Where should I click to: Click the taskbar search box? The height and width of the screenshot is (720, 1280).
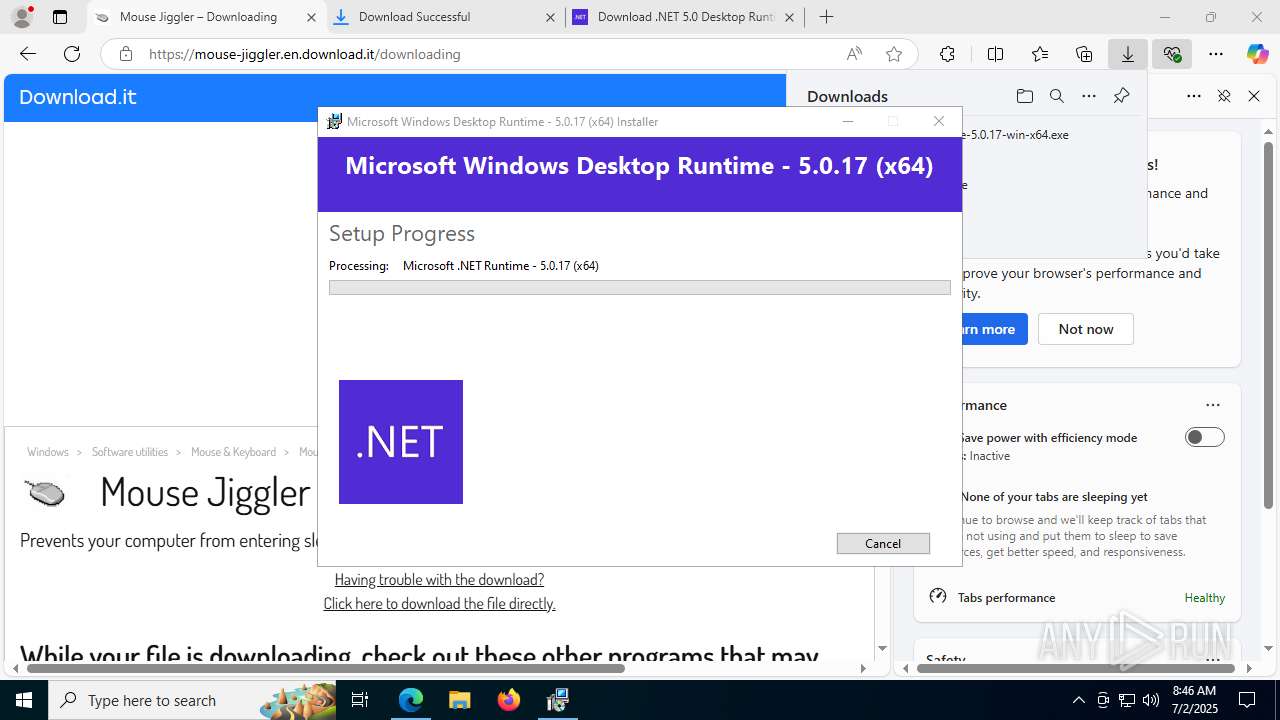(x=193, y=700)
